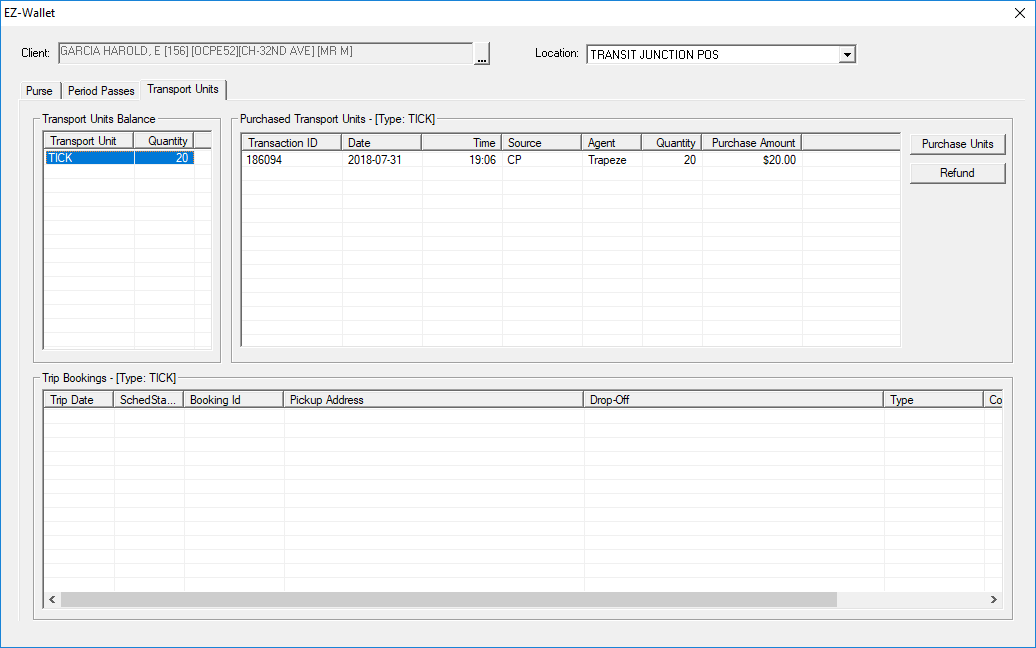Open the client search ellipsis button
This screenshot has height=648, width=1036.
pos(481,55)
